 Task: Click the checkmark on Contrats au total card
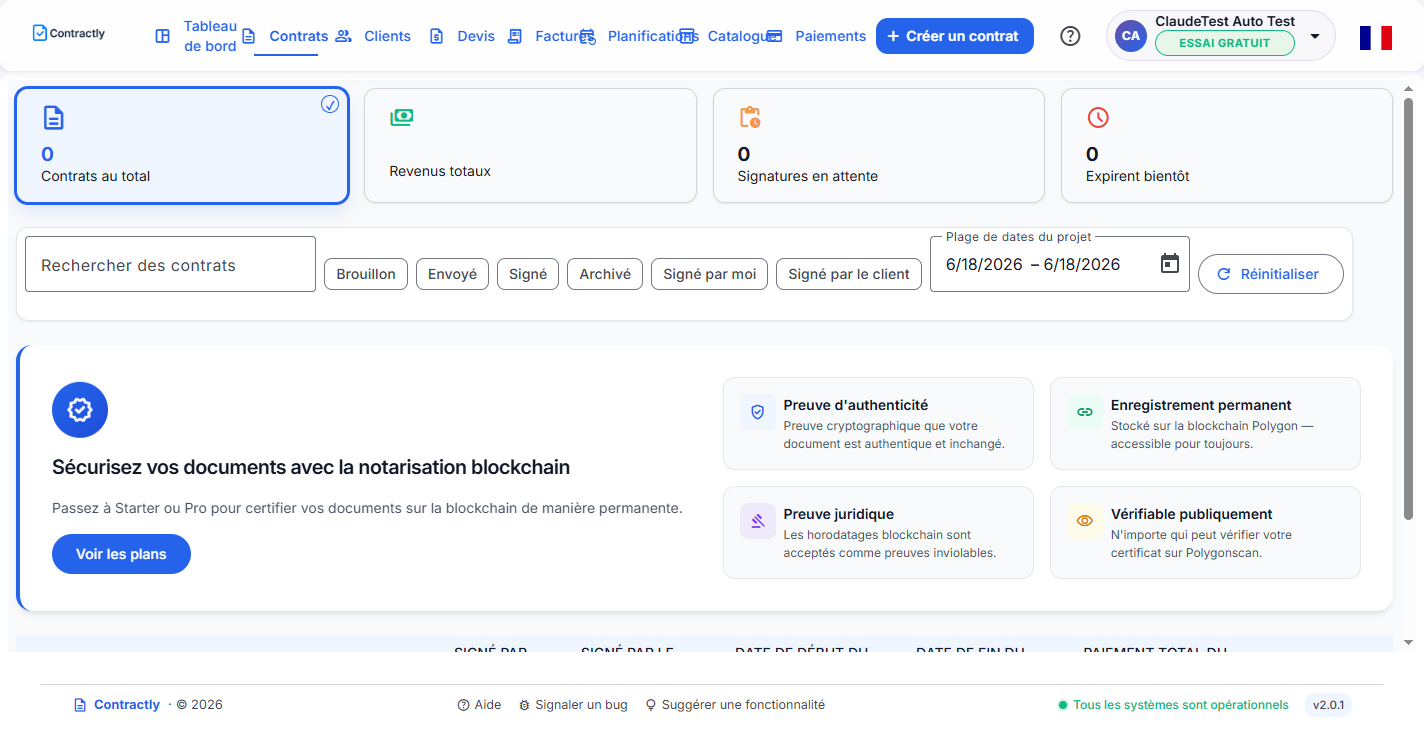(x=330, y=104)
